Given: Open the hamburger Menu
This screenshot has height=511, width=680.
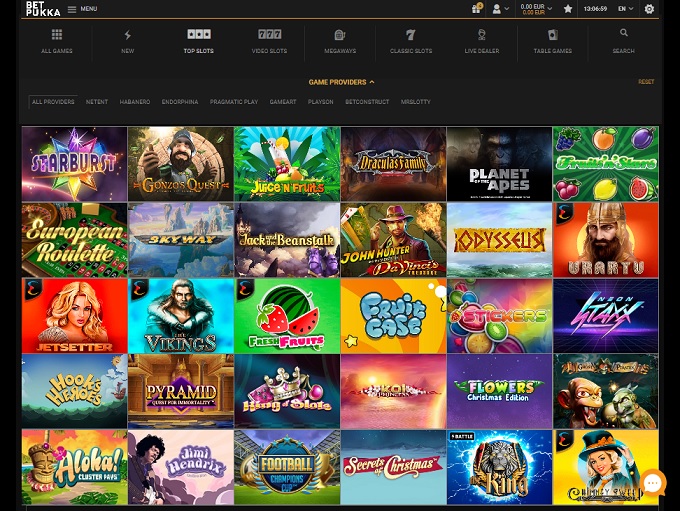Looking at the screenshot, I should click(x=81, y=9).
